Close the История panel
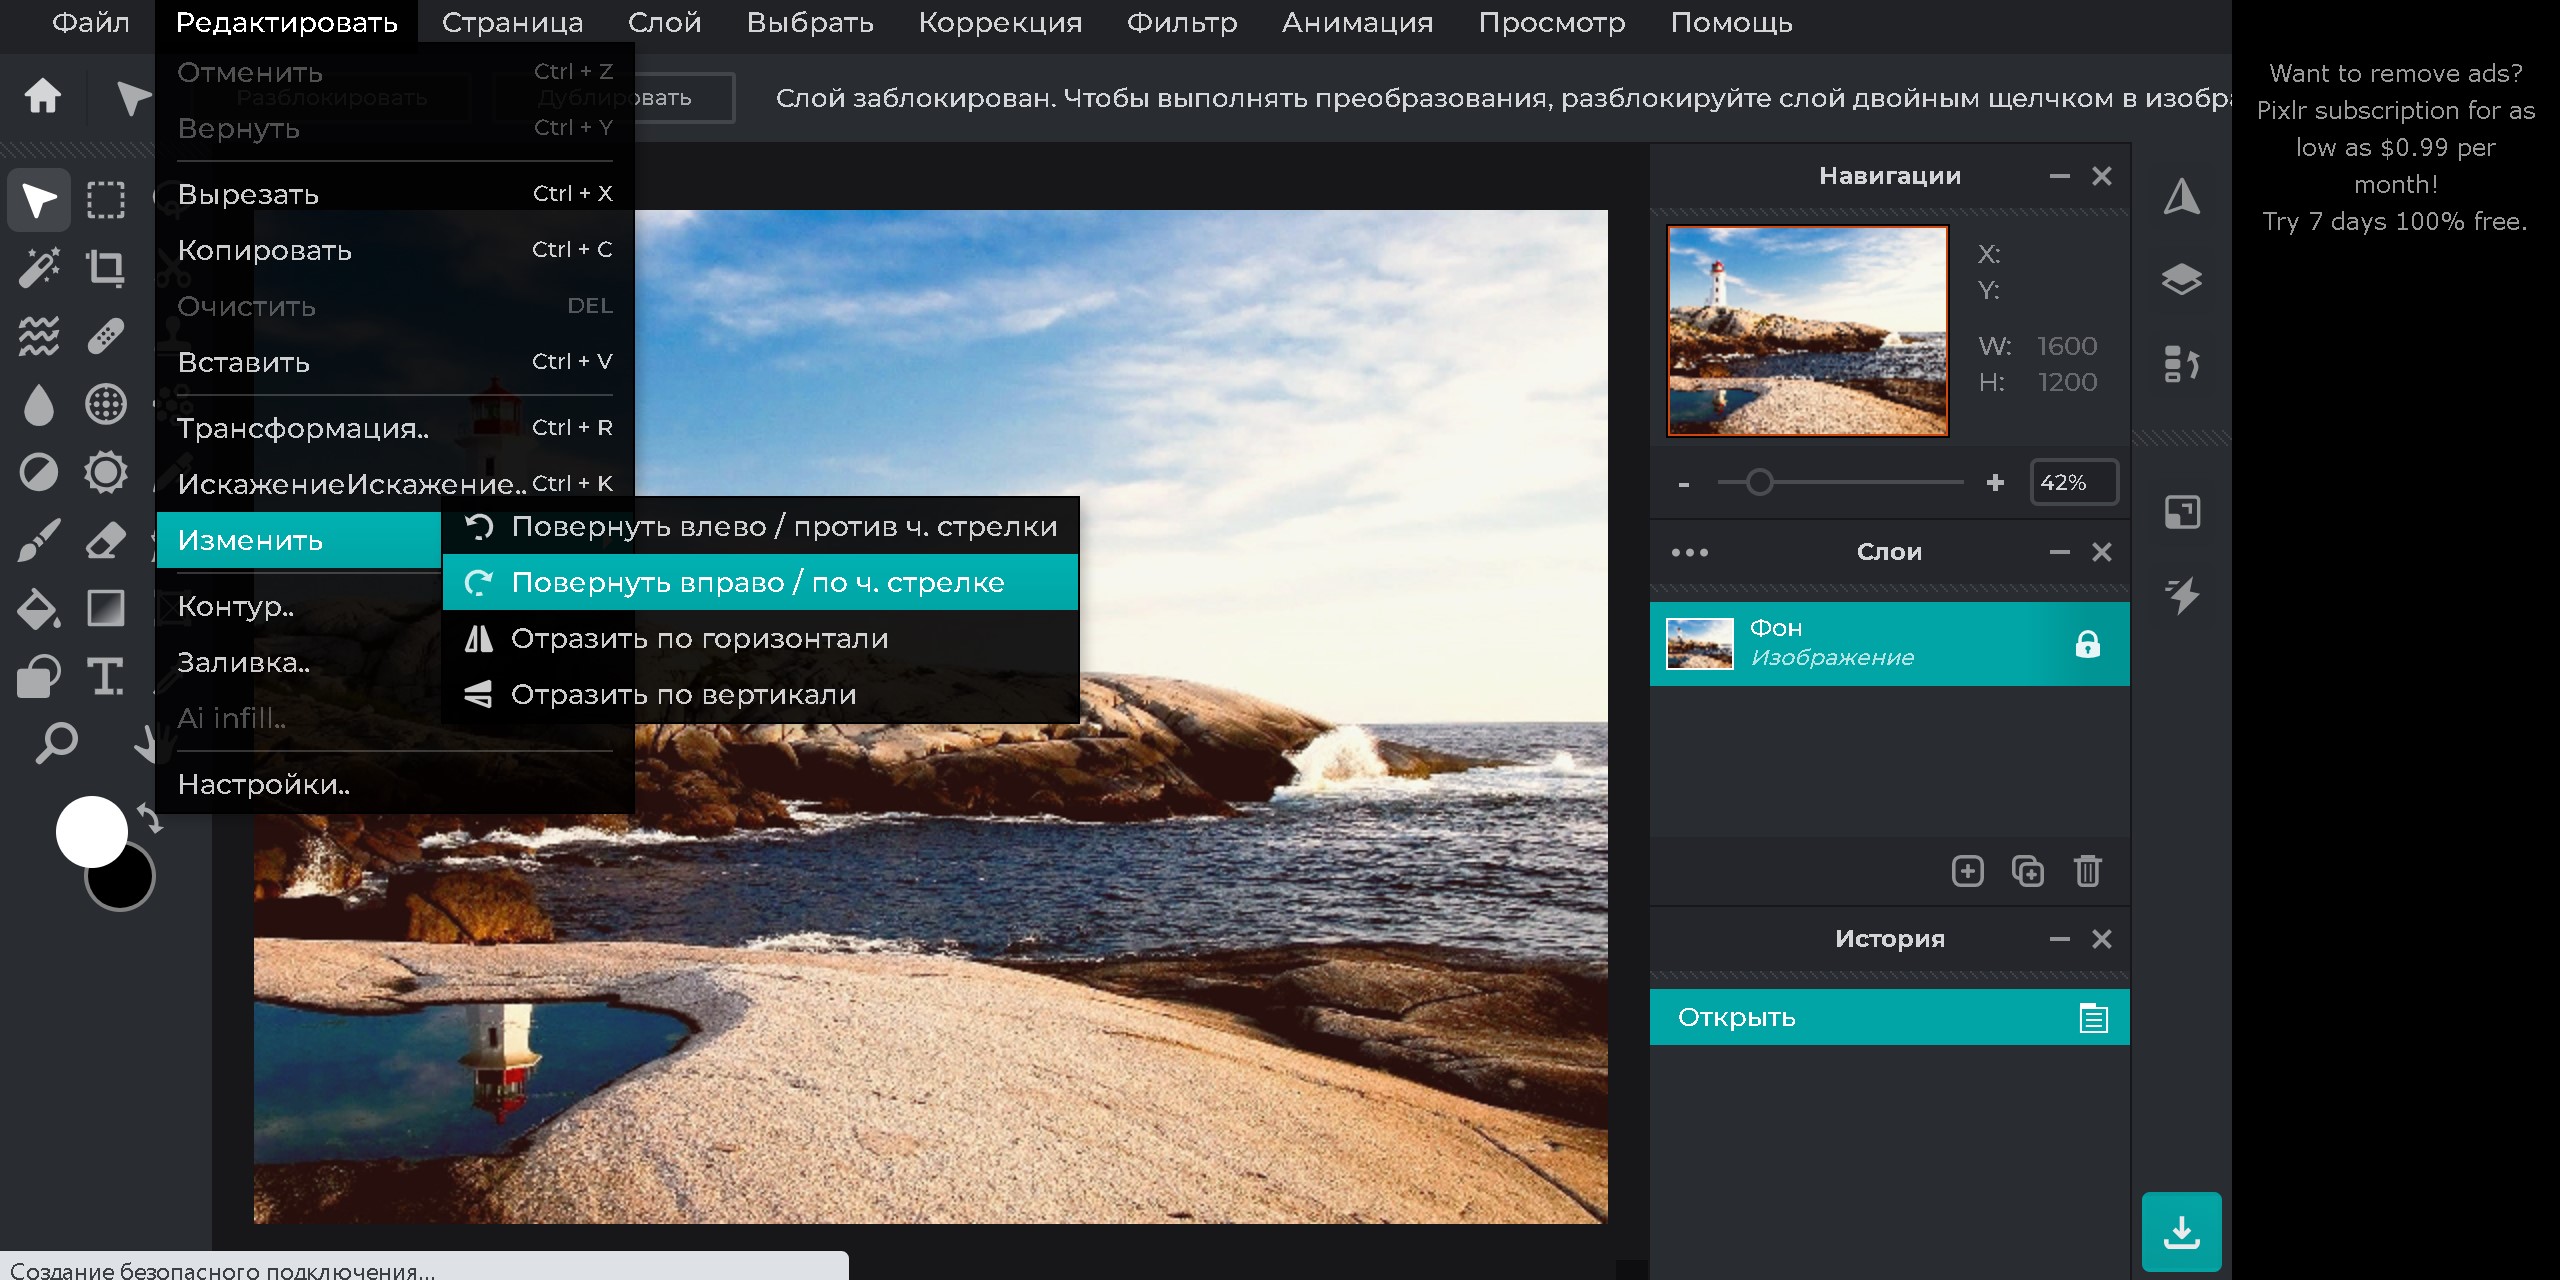2560x1280 pixels. [x=2102, y=939]
